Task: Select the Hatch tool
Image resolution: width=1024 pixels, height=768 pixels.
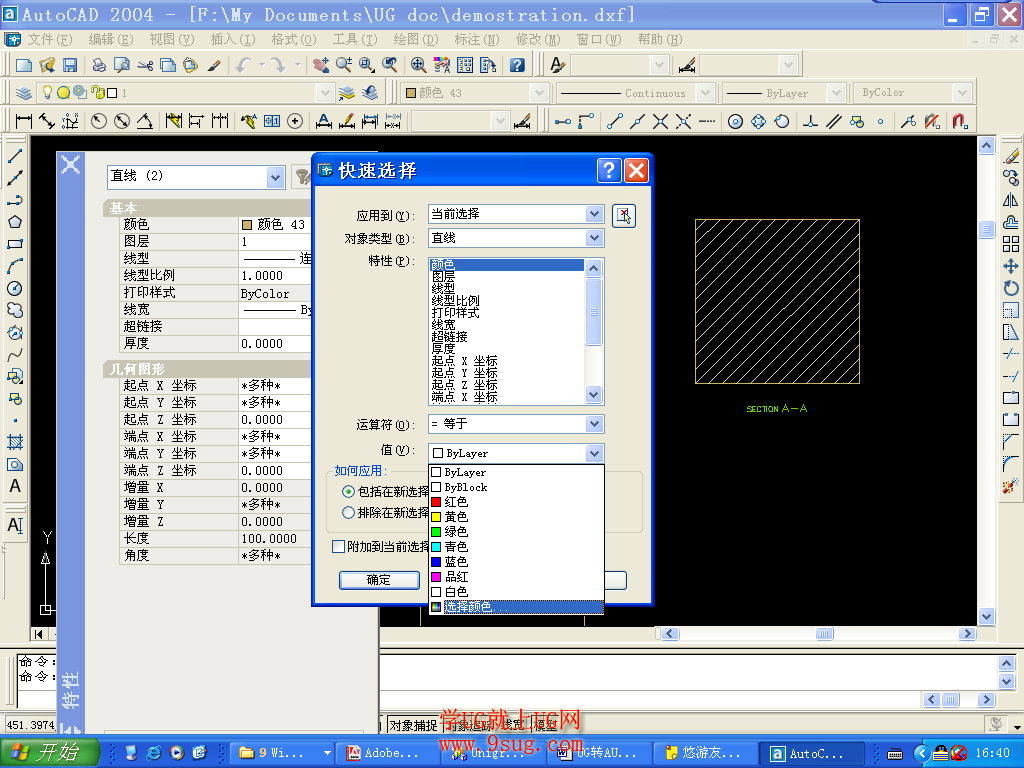Action: (x=15, y=443)
